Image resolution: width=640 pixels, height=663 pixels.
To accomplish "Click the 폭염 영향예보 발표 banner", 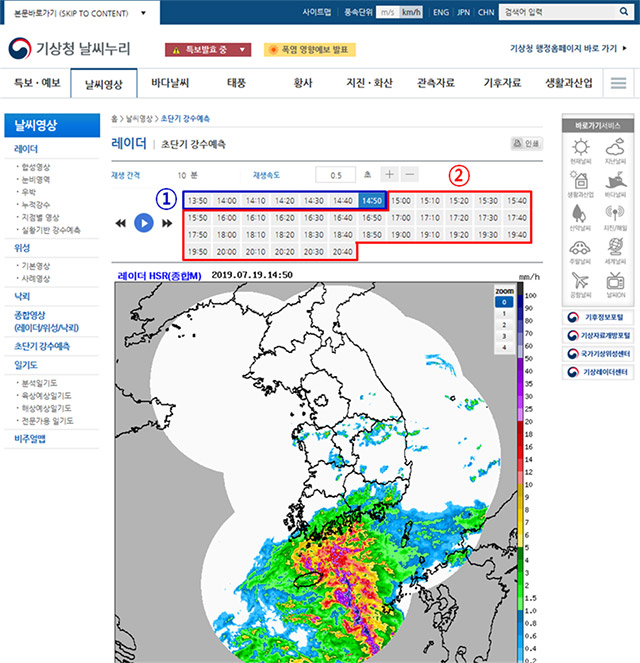I will click(x=310, y=49).
